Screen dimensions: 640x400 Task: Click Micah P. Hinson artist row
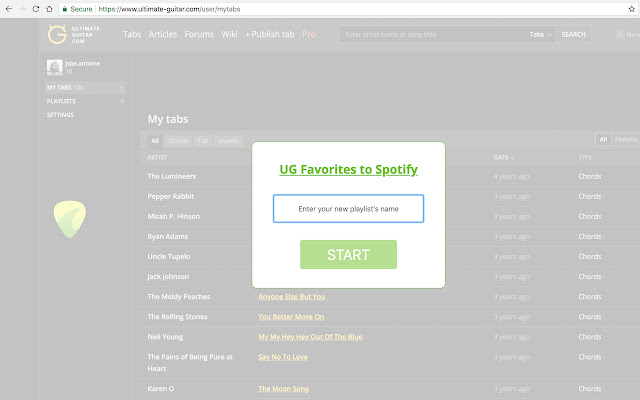coord(173,216)
